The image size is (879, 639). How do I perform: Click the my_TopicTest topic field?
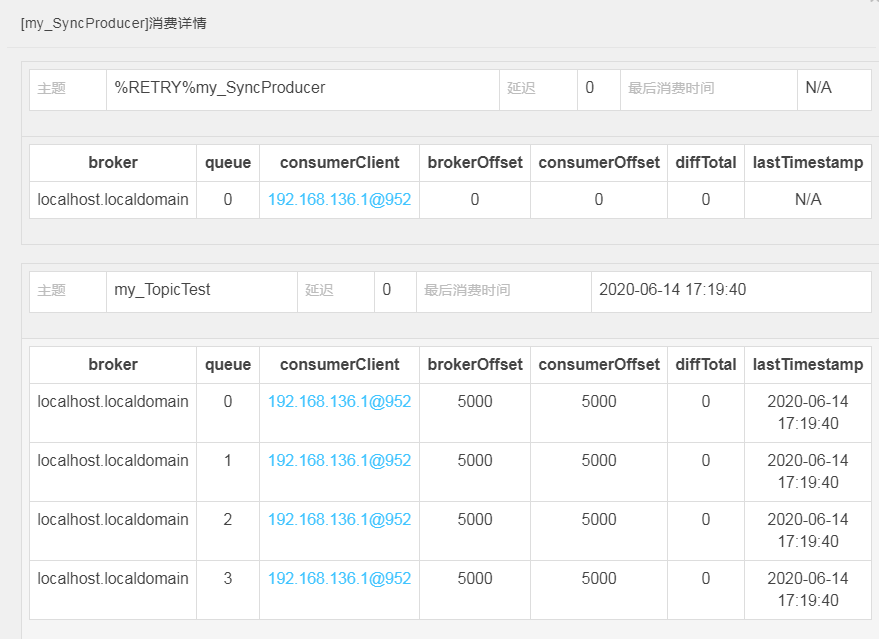tap(202, 291)
